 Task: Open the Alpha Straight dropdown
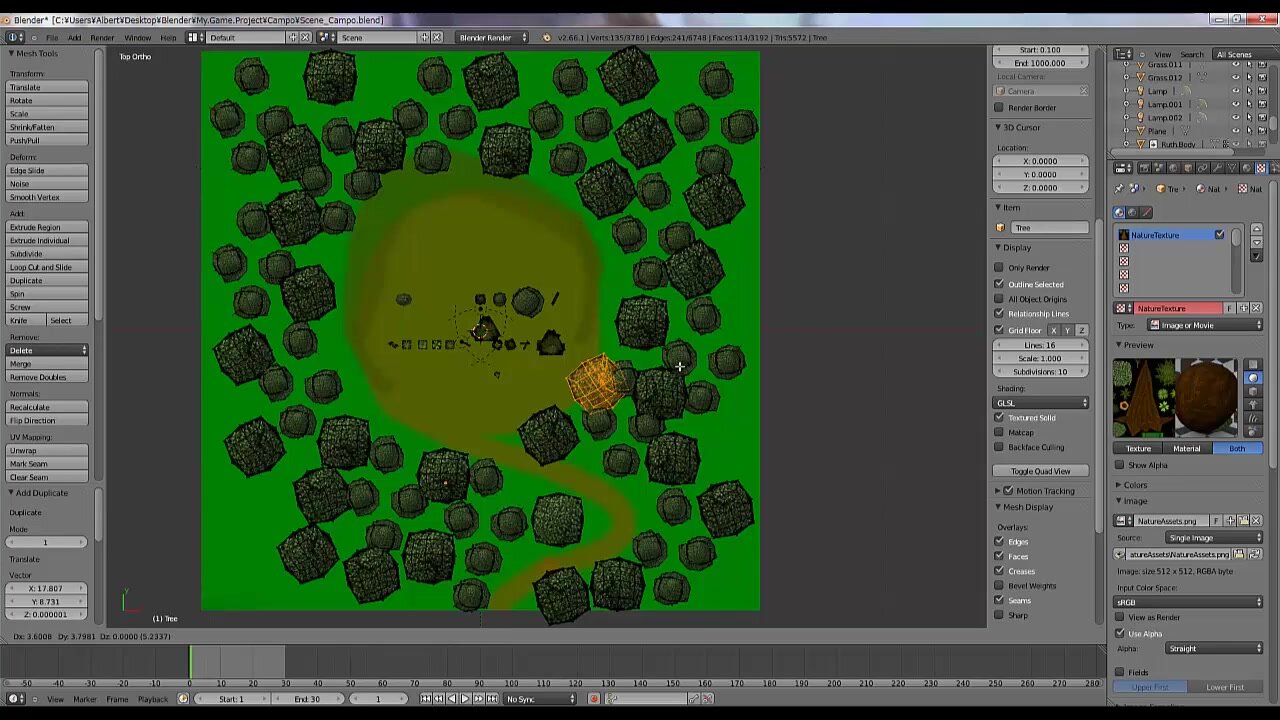[x=1213, y=648]
